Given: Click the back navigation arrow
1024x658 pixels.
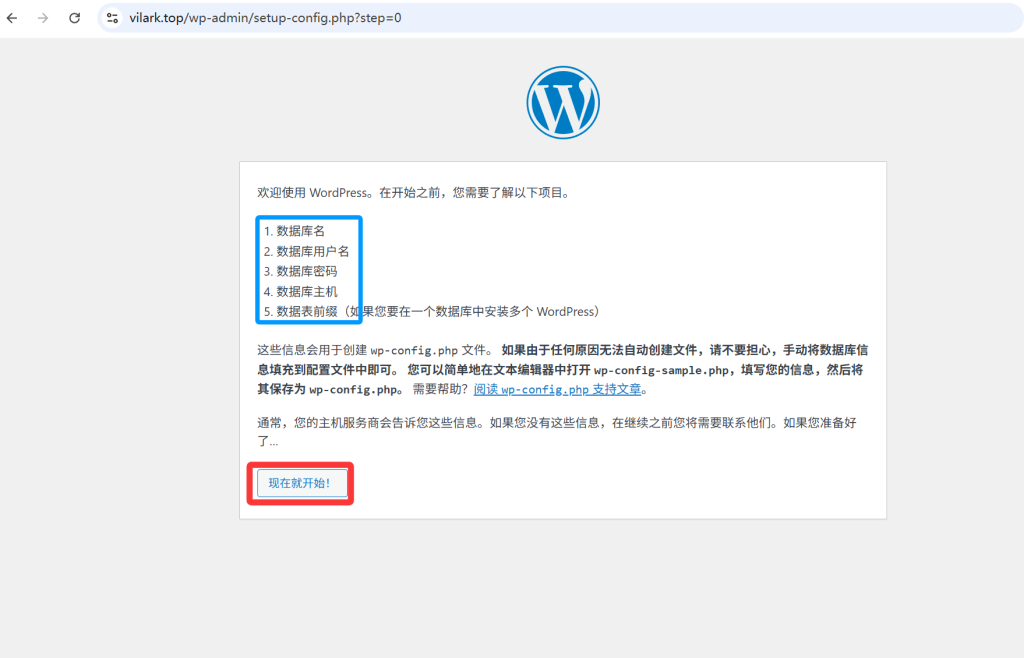Looking at the screenshot, I should [11, 17].
